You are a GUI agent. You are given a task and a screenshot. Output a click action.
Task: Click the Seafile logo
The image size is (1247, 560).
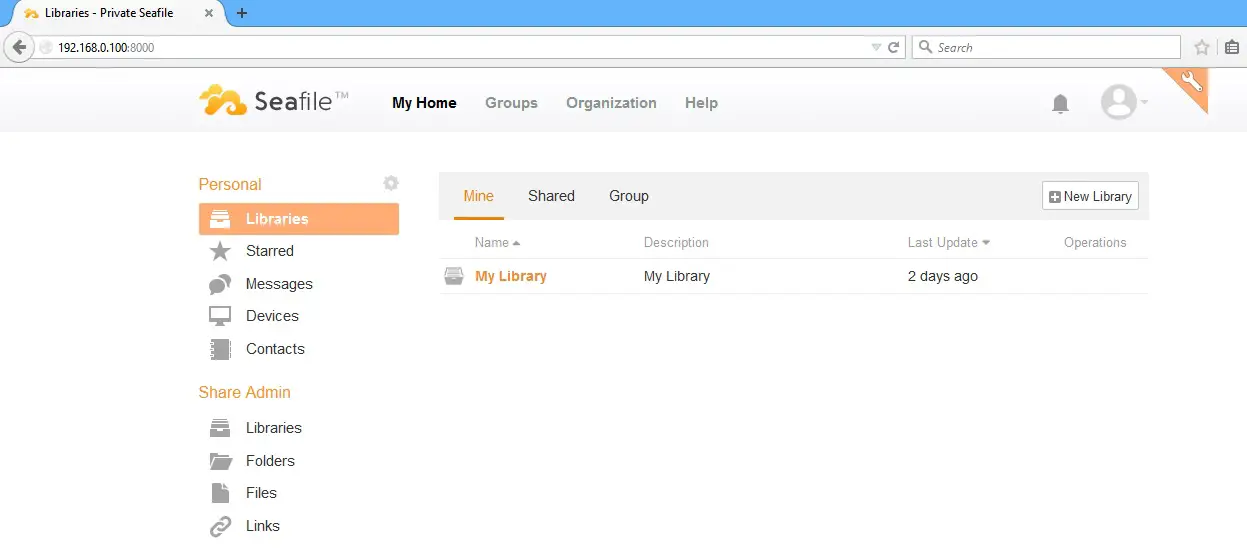click(274, 100)
